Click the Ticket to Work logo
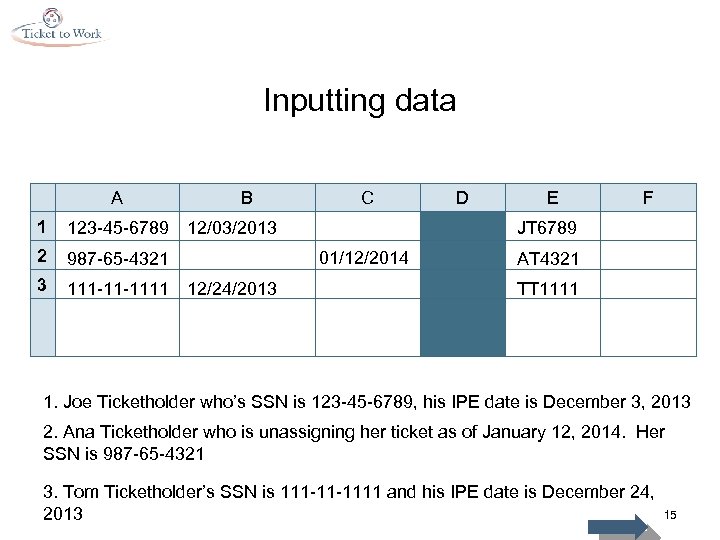Screen dimensions: 720x540 pos(57,27)
